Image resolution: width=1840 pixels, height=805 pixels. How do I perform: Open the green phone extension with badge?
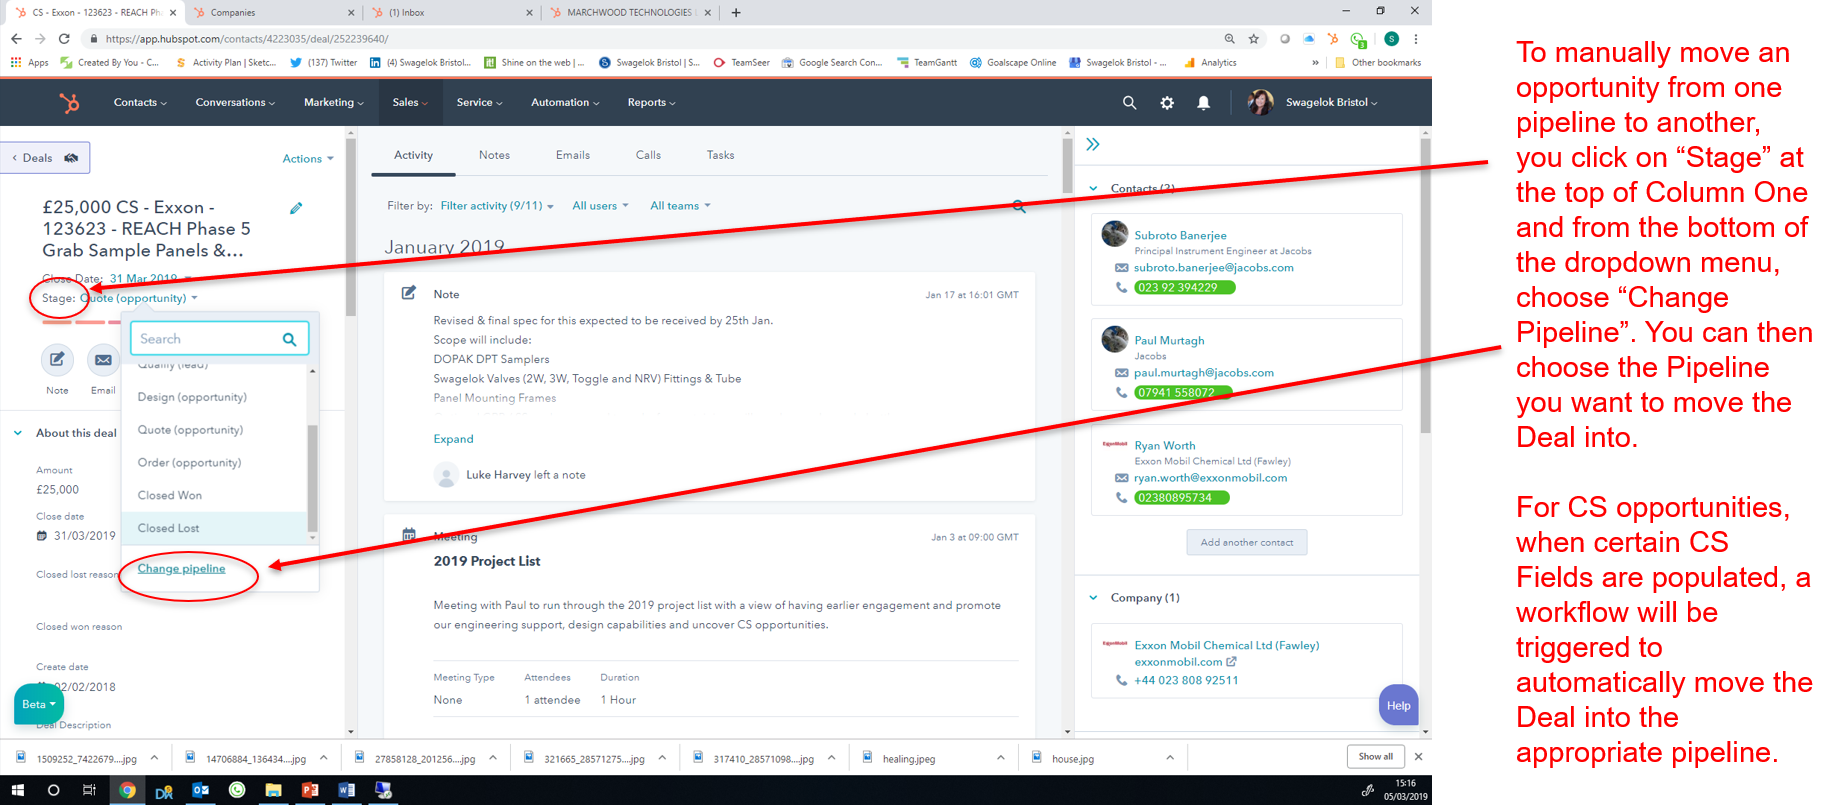coord(1358,40)
